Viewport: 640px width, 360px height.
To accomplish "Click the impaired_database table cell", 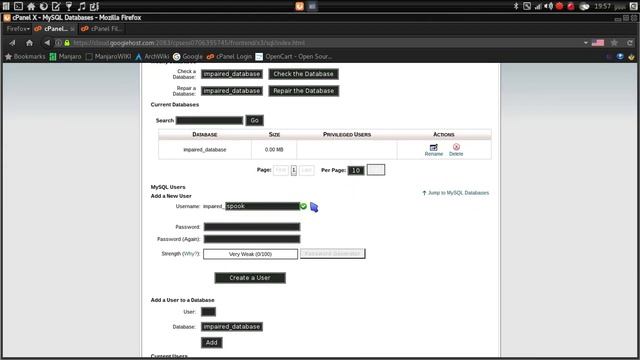I will [x=205, y=150].
